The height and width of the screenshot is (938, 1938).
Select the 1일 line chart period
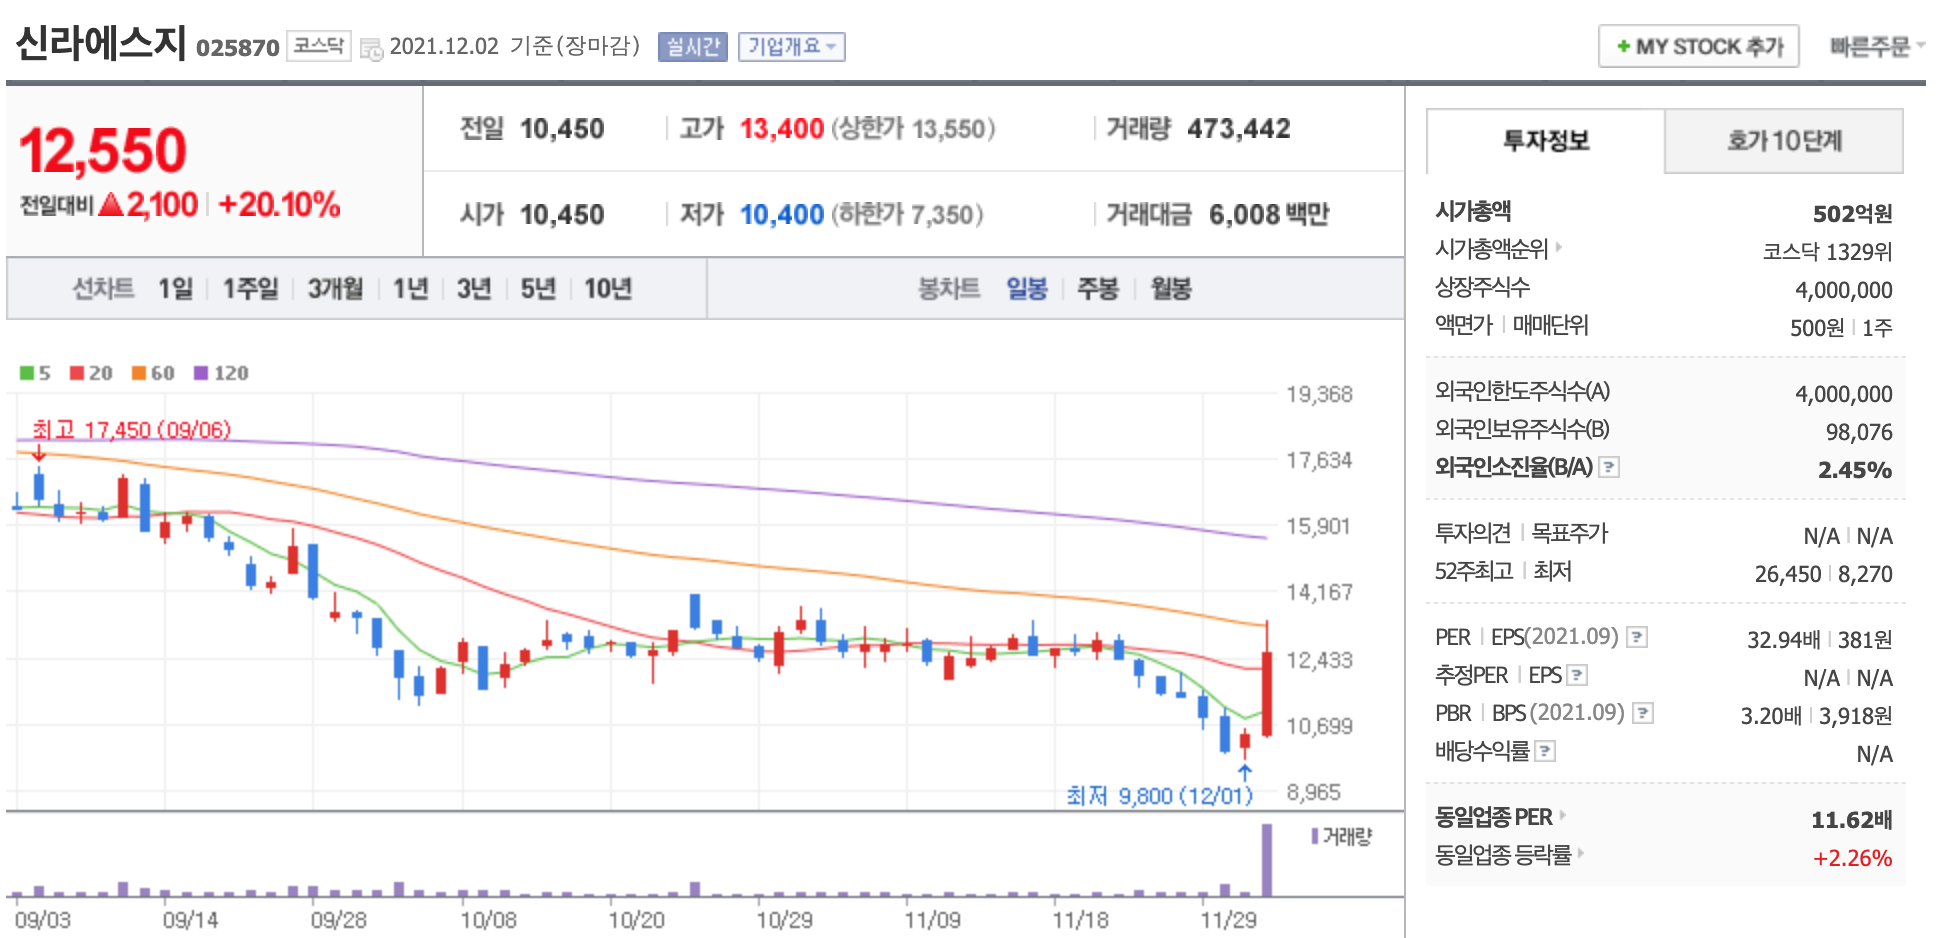click(176, 289)
